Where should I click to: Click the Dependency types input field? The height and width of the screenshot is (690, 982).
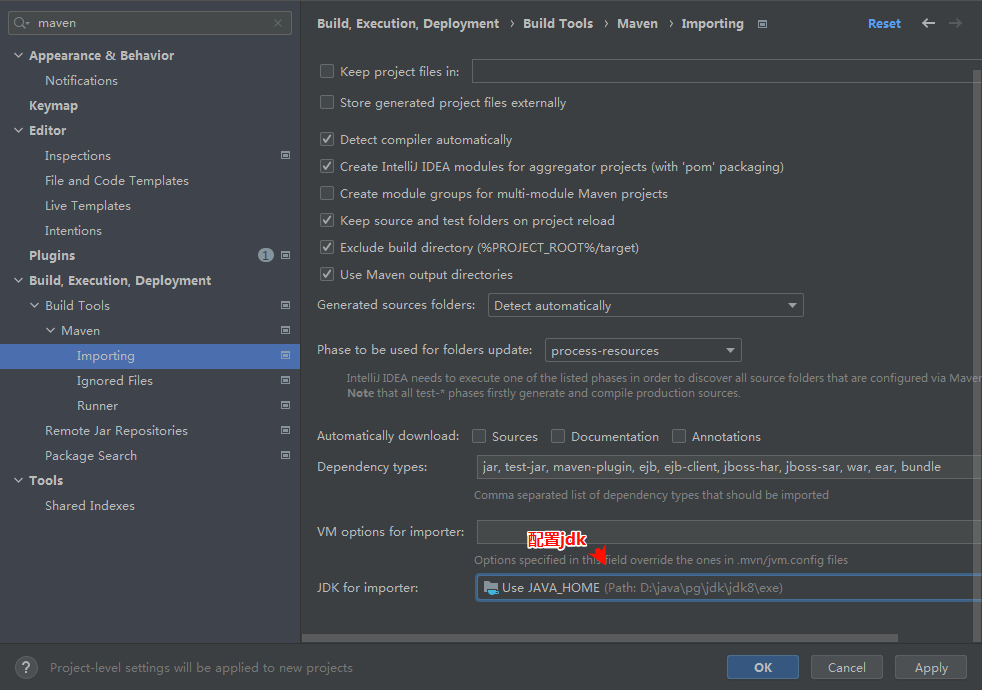(x=729, y=467)
